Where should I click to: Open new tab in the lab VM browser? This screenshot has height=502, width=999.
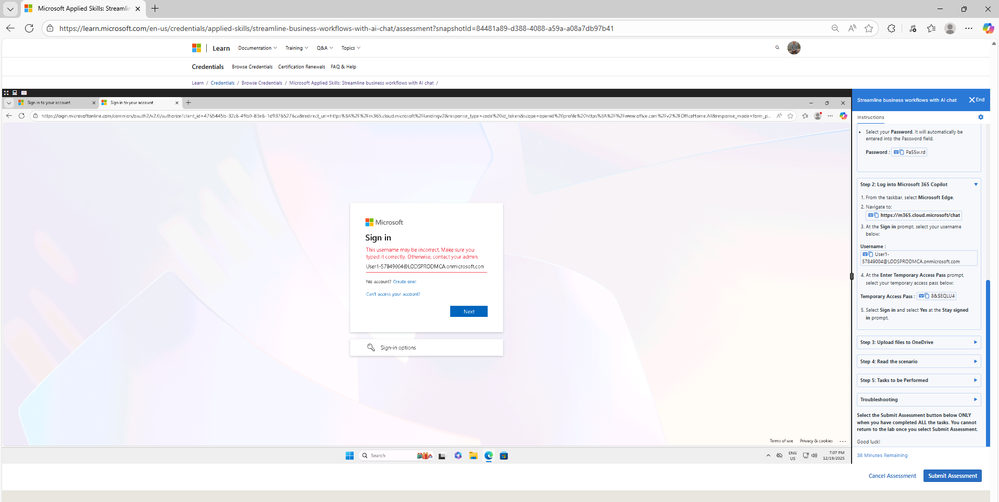pyautogui.click(x=188, y=103)
